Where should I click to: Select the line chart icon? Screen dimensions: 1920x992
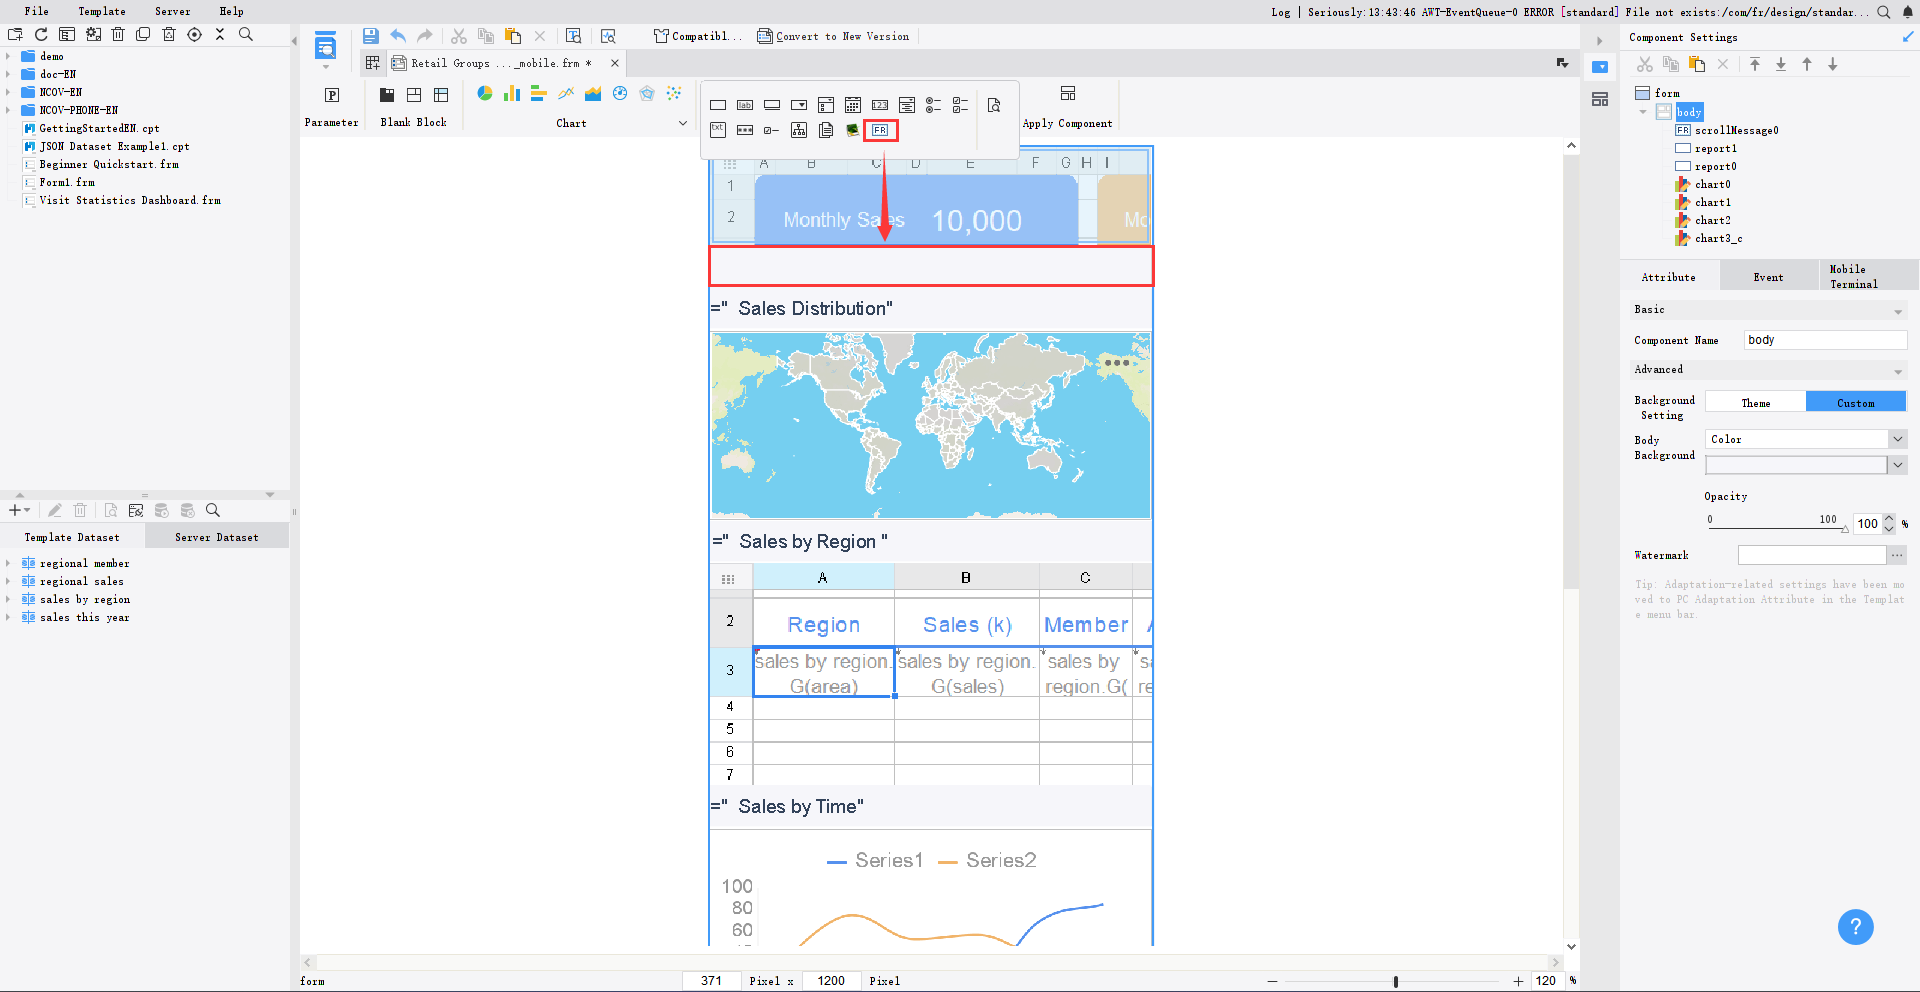566,93
